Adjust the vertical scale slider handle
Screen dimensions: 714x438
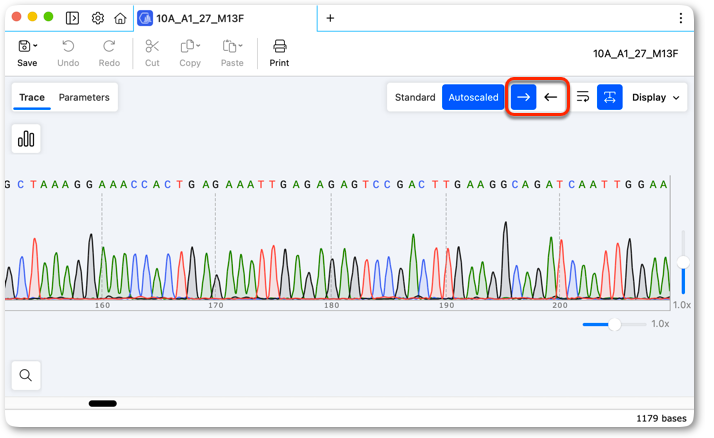click(x=683, y=262)
